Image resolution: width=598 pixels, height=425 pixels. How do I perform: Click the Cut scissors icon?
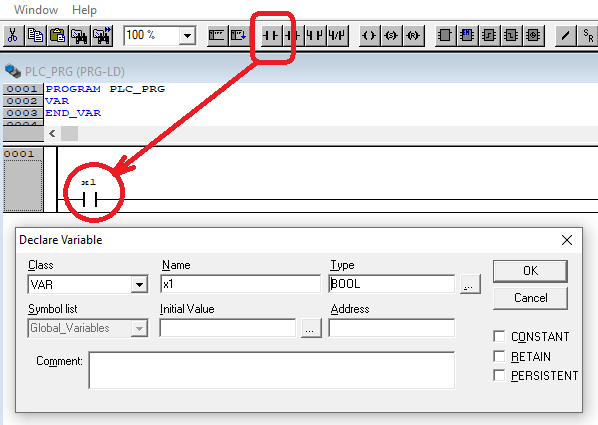pyautogui.click(x=13, y=36)
